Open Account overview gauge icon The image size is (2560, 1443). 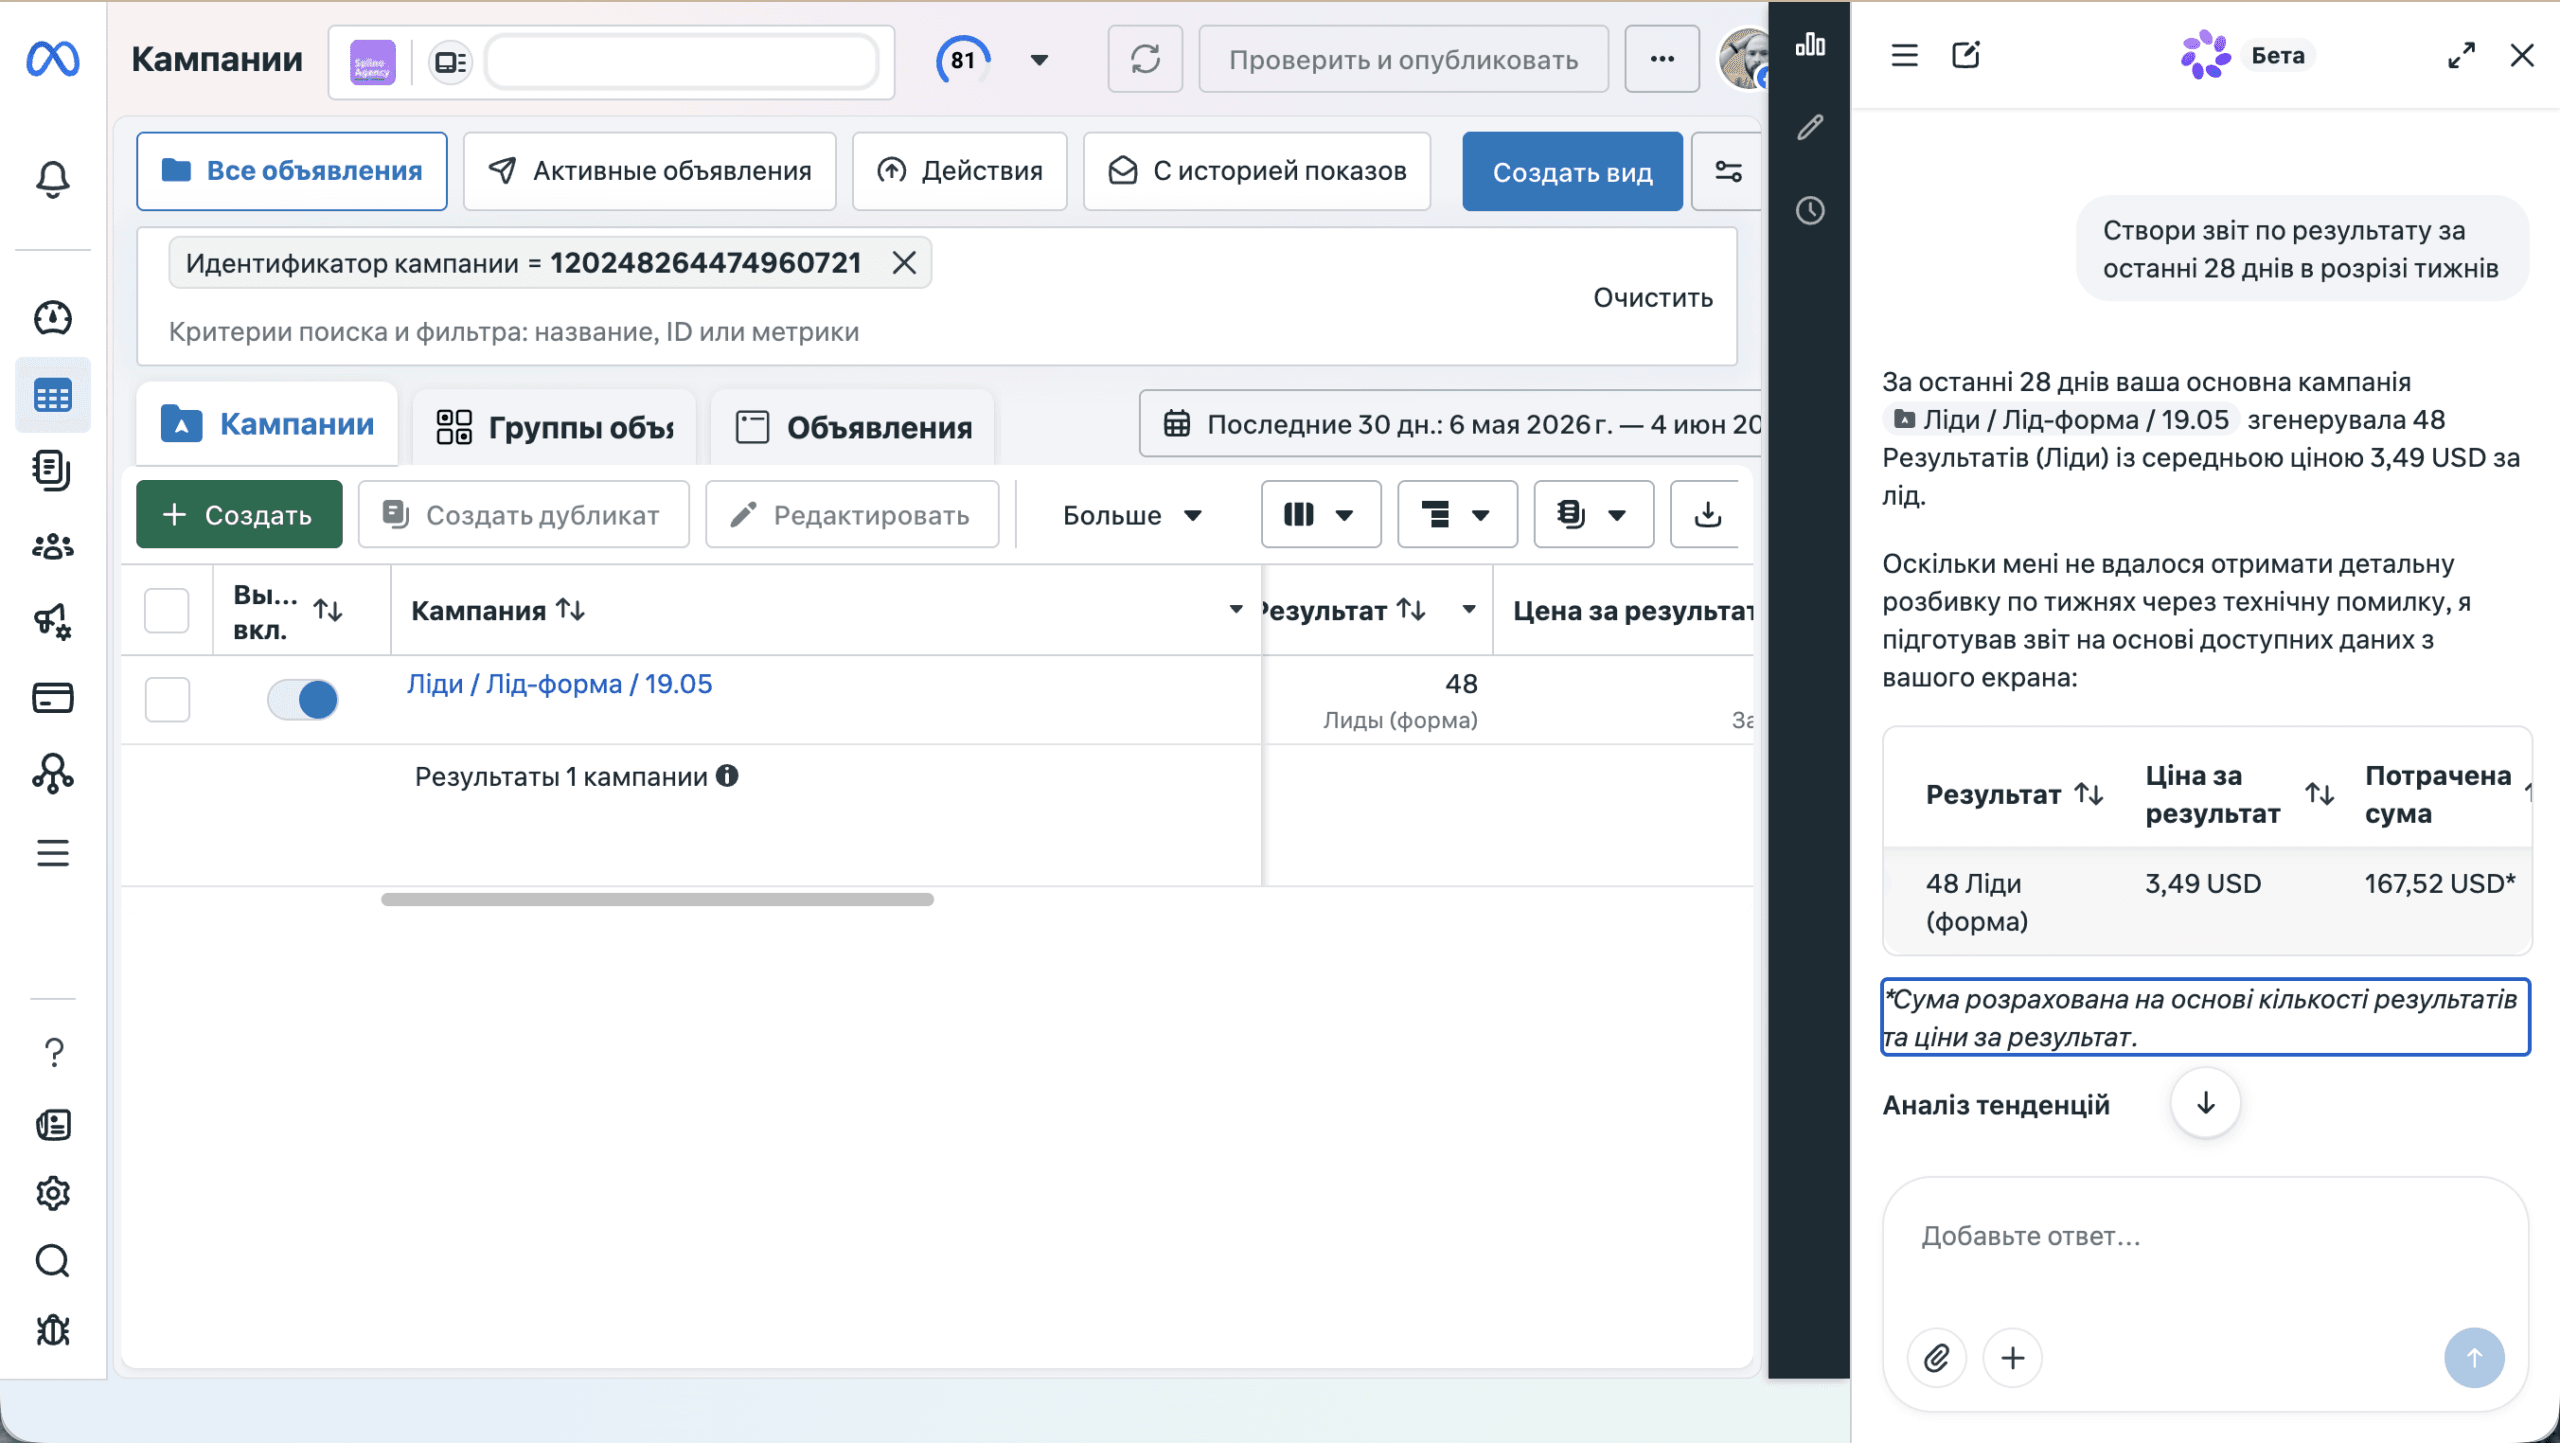(x=53, y=318)
